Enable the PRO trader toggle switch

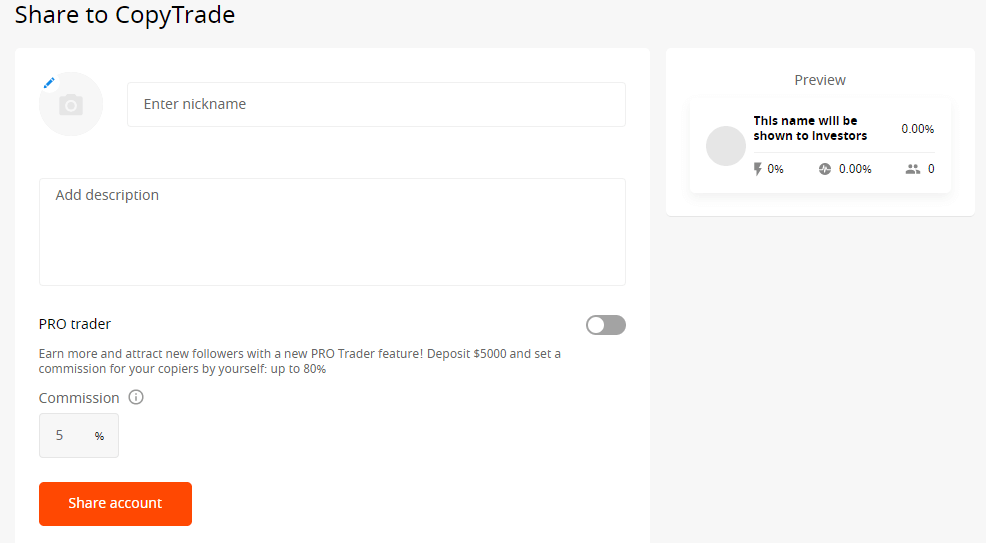click(605, 325)
